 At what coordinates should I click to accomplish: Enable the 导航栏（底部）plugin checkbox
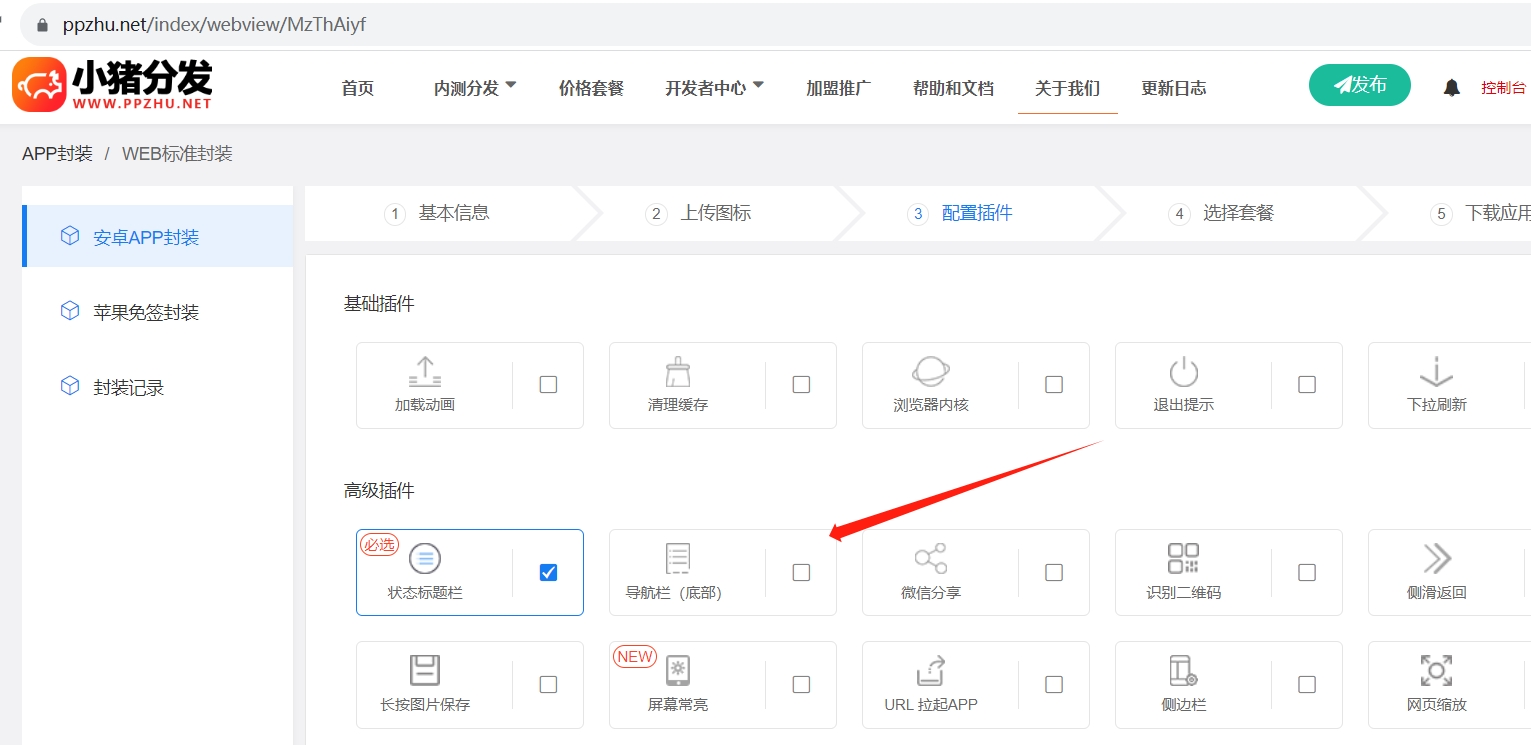801,572
